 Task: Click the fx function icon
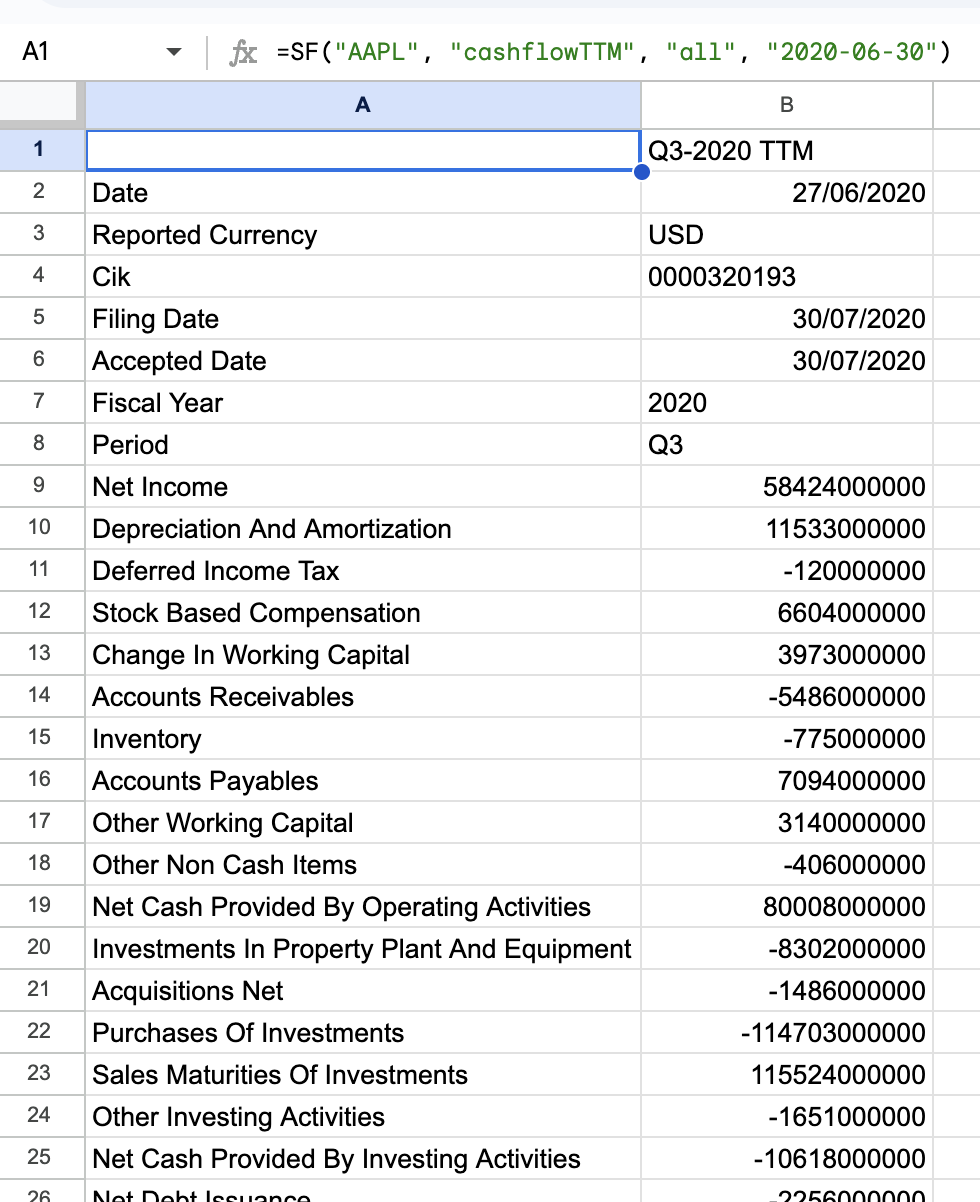[x=244, y=52]
